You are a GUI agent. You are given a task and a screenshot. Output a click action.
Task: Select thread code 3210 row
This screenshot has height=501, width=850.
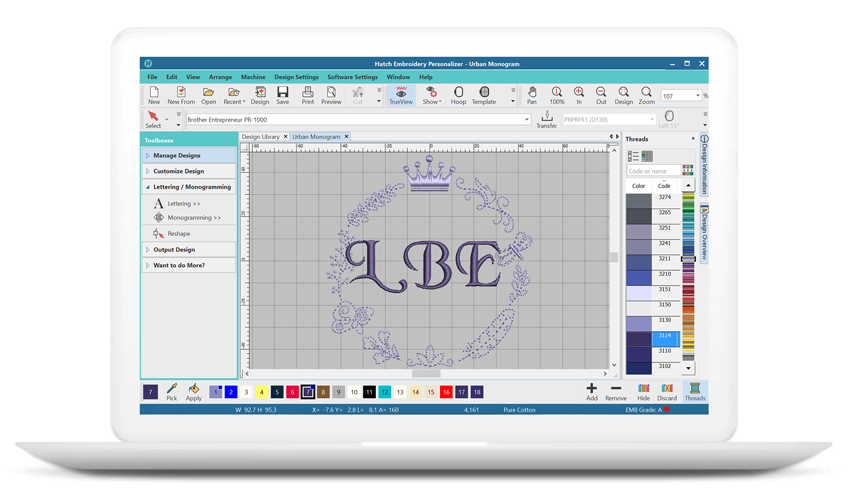tap(653, 278)
